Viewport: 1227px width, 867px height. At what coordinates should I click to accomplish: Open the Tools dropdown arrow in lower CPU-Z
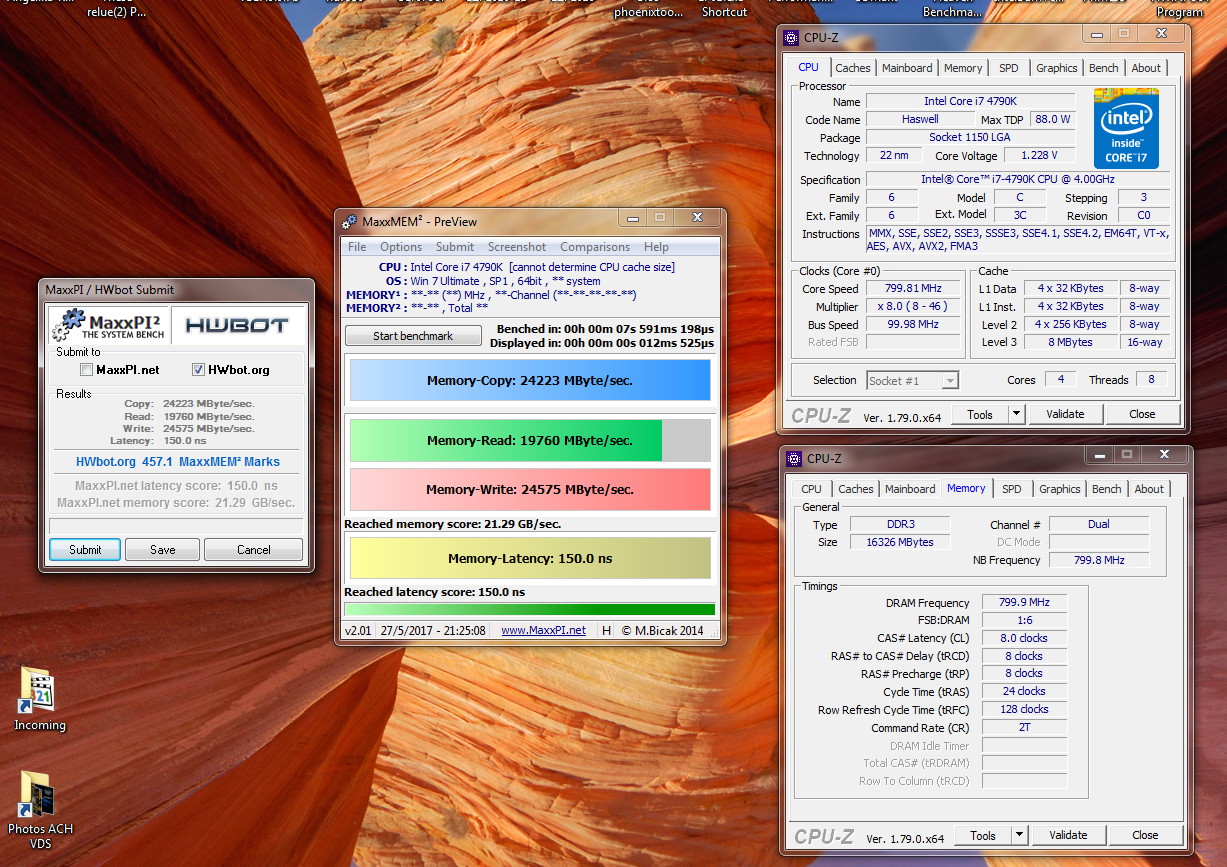coord(1019,835)
